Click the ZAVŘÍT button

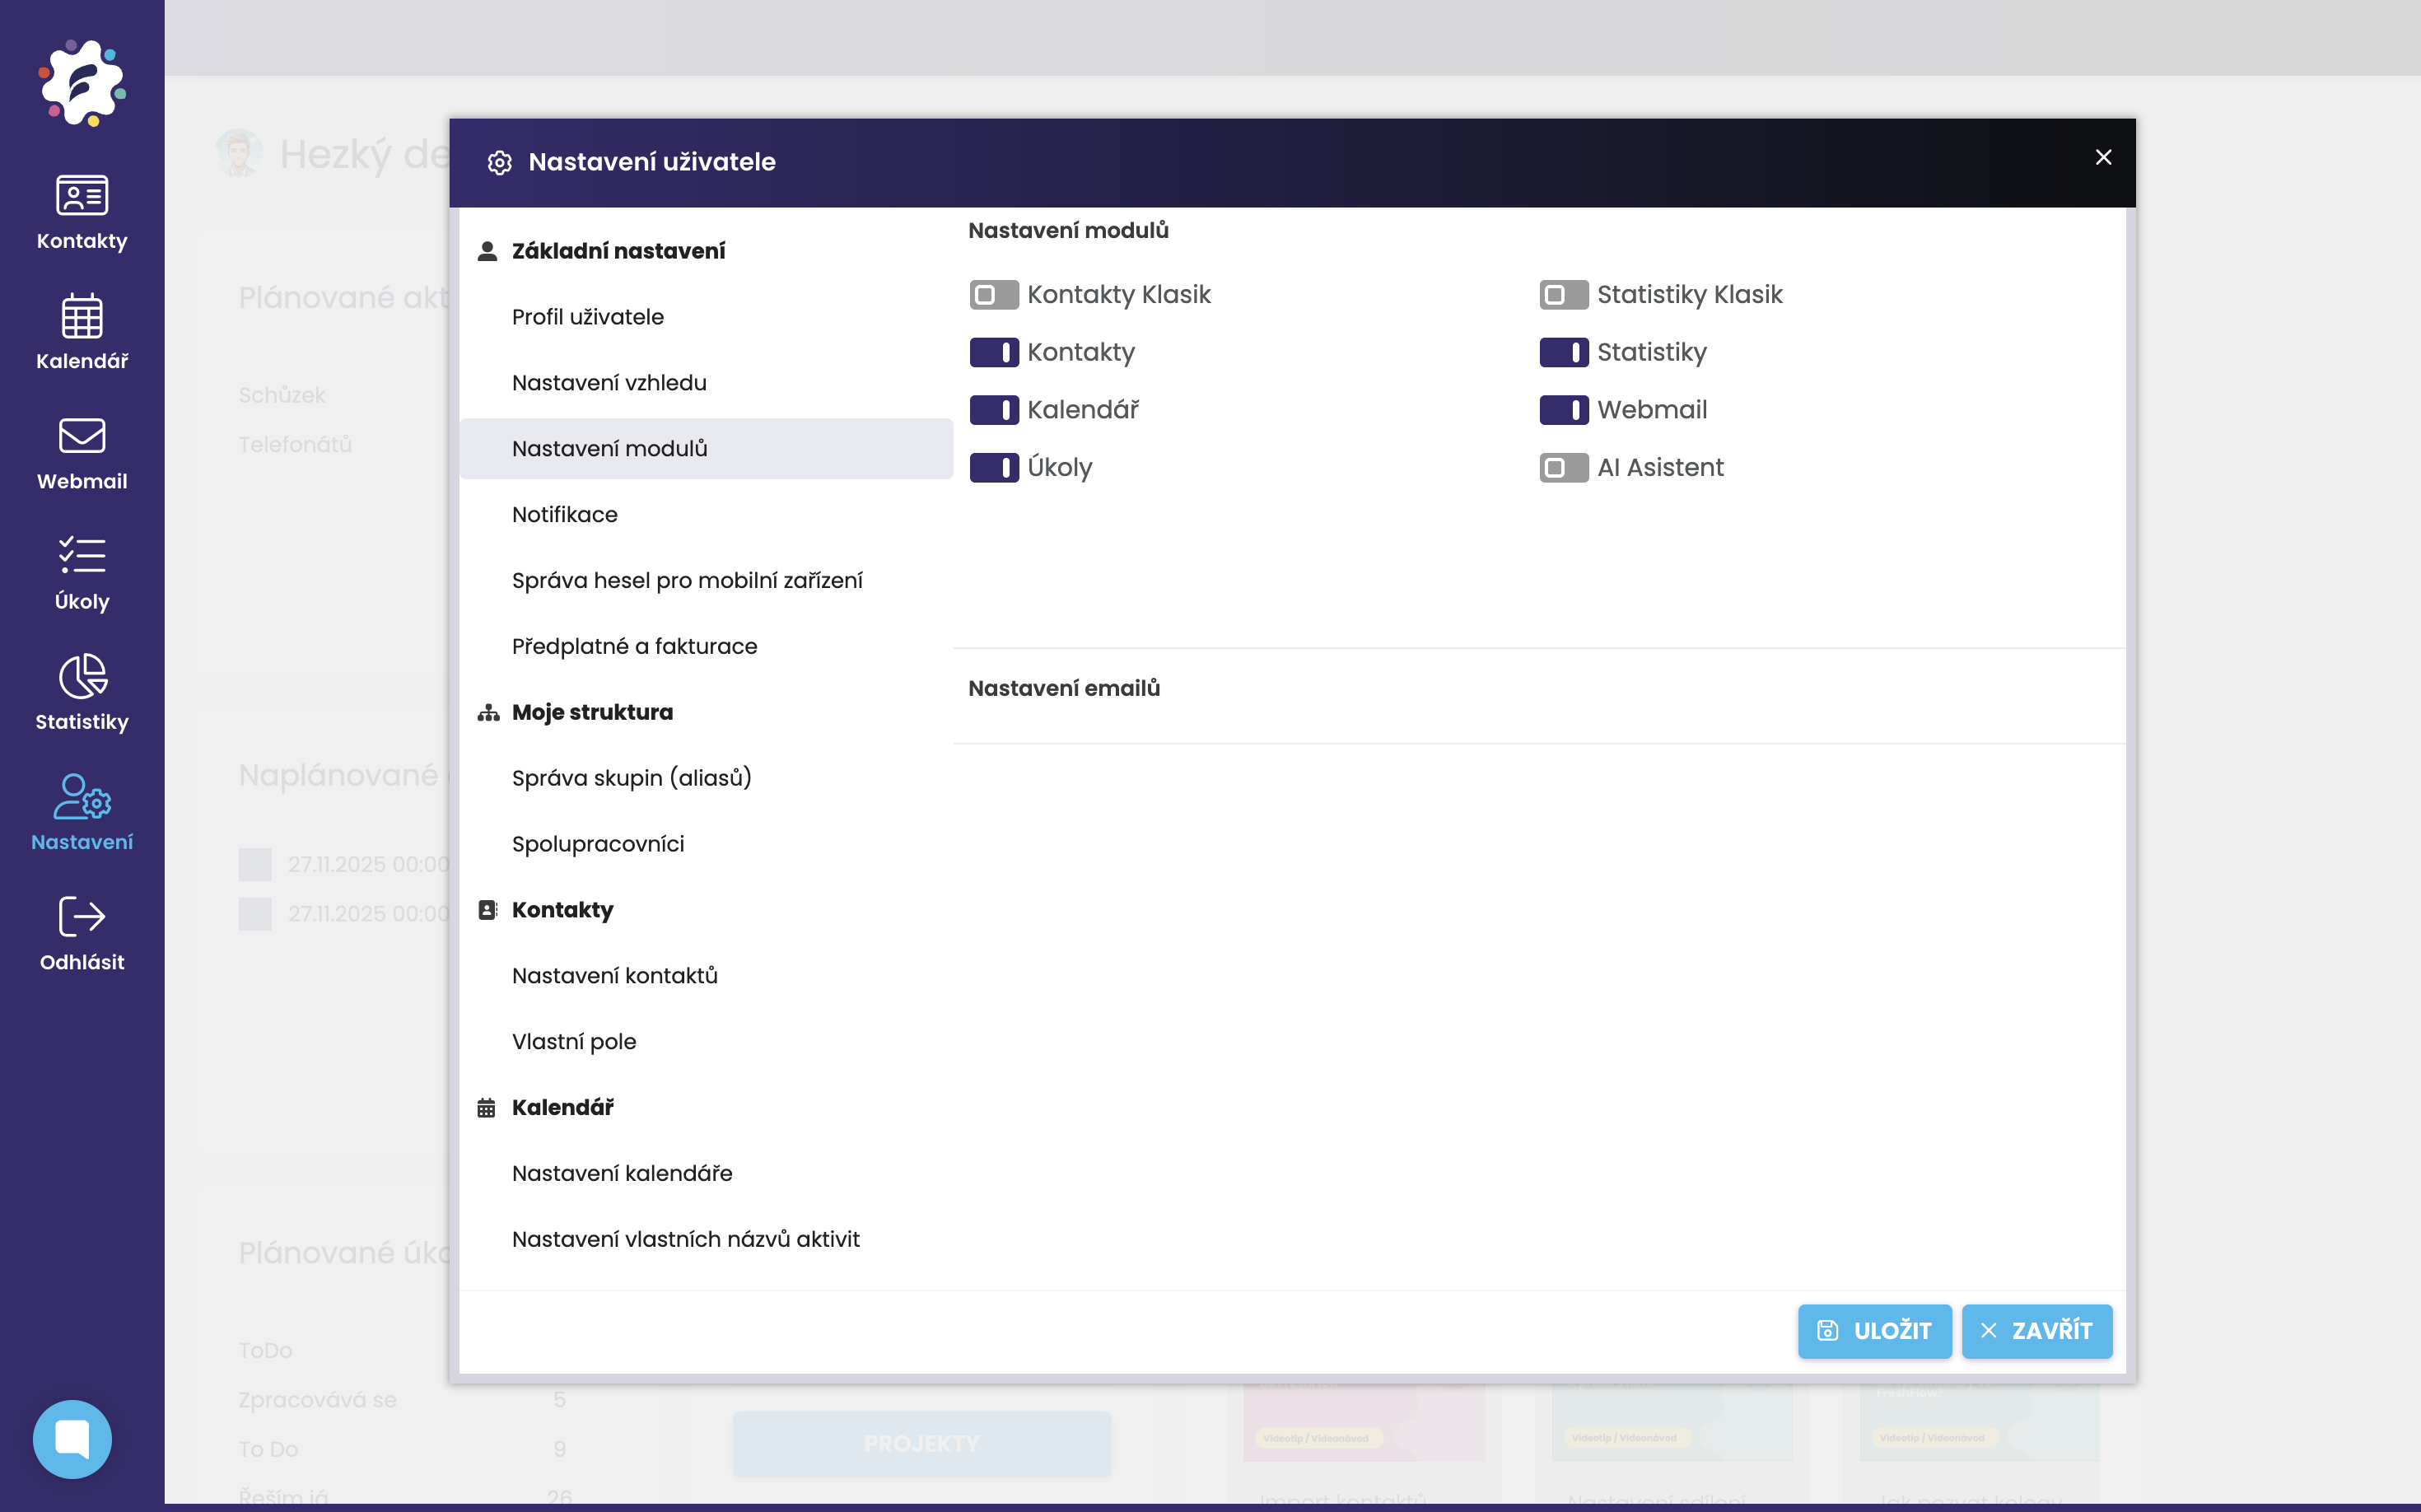tap(2036, 1331)
